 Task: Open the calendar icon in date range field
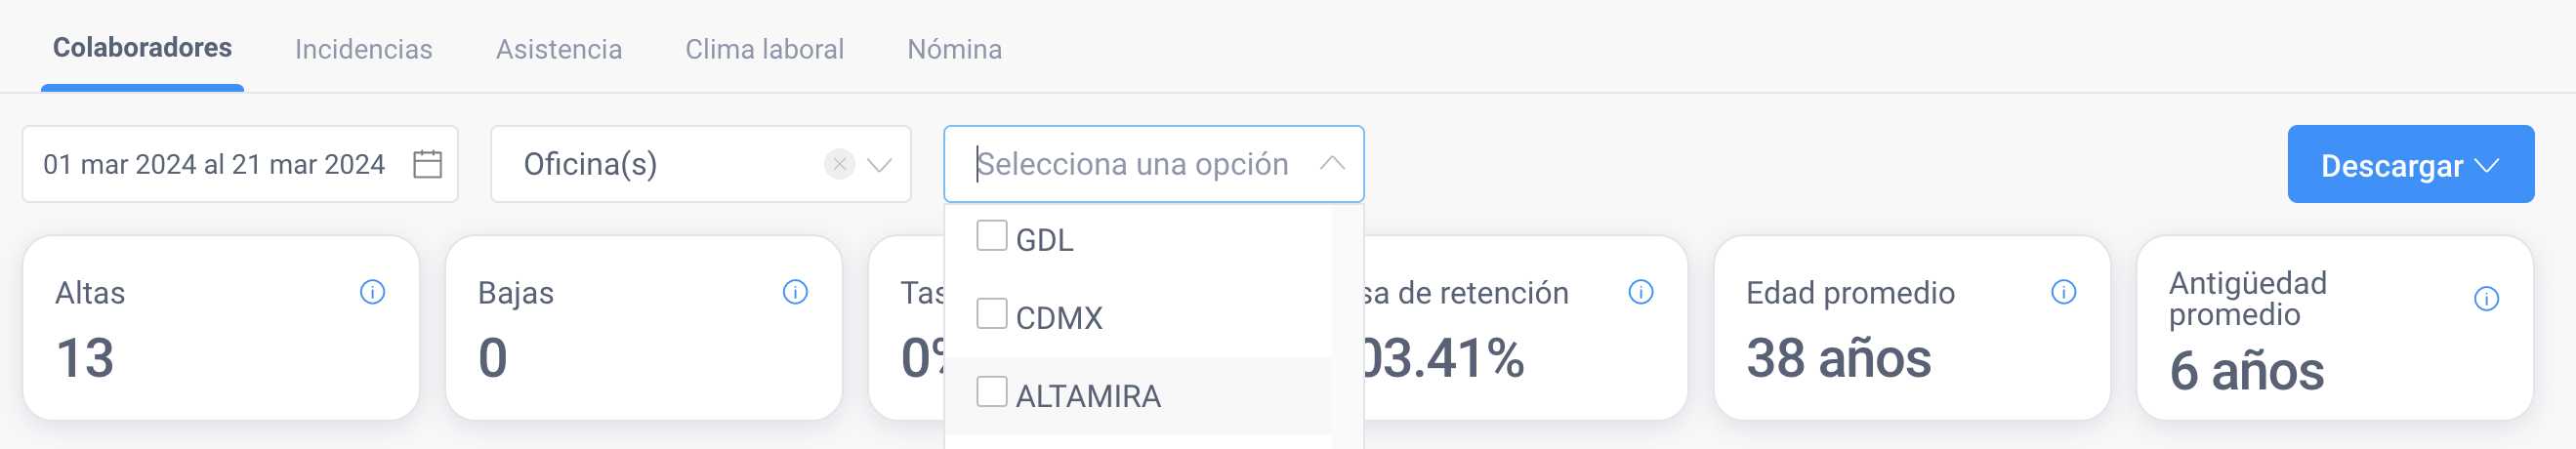click(x=427, y=164)
